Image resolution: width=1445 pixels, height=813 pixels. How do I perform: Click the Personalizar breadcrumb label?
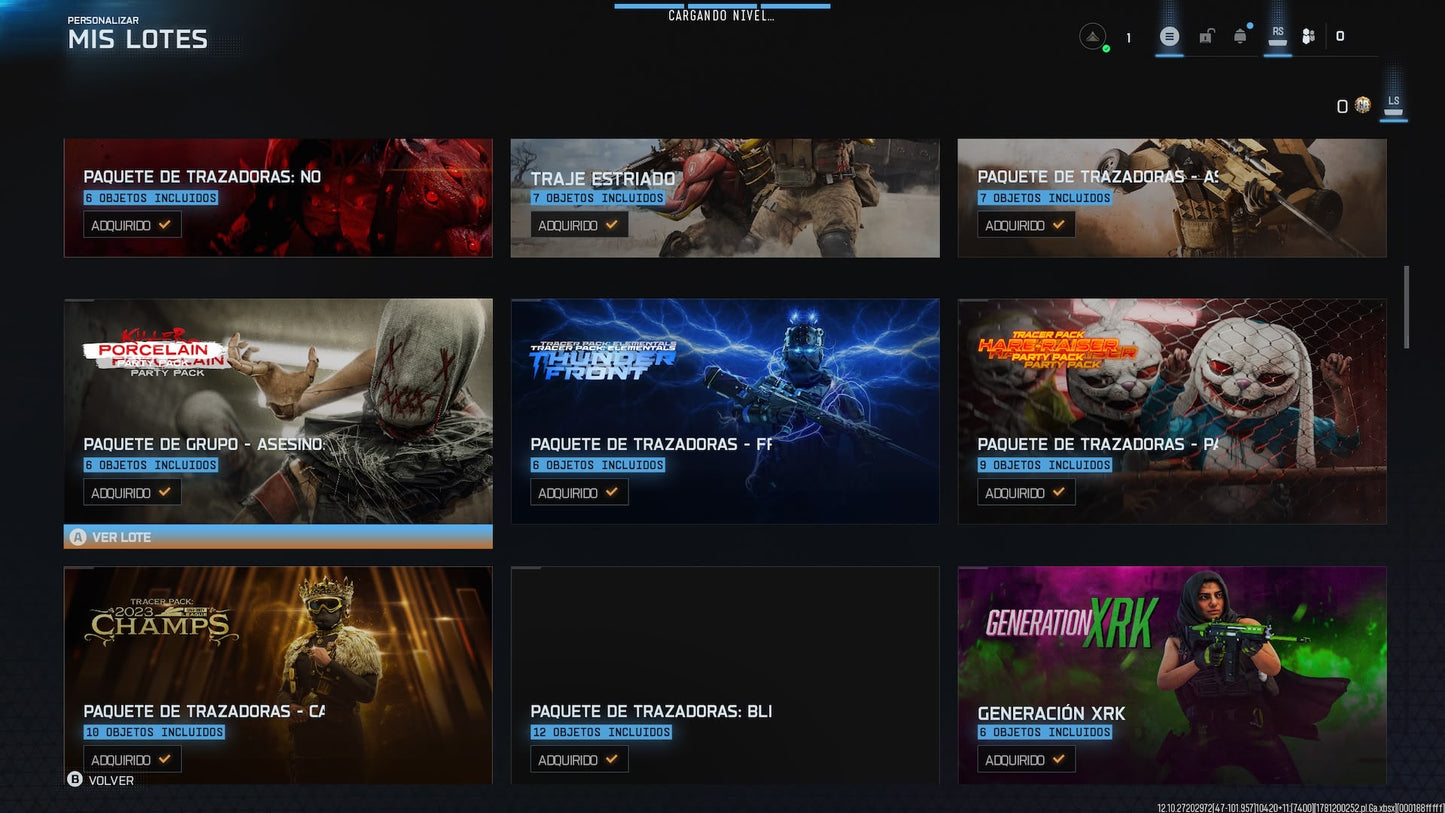pyautogui.click(x=103, y=20)
